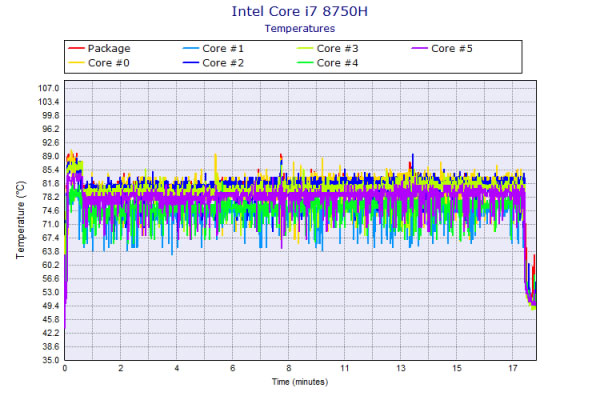The width and height of the screenshot is (600, 400).
Task: Click the 107.0 y-axis value
Action: point(49,88)
